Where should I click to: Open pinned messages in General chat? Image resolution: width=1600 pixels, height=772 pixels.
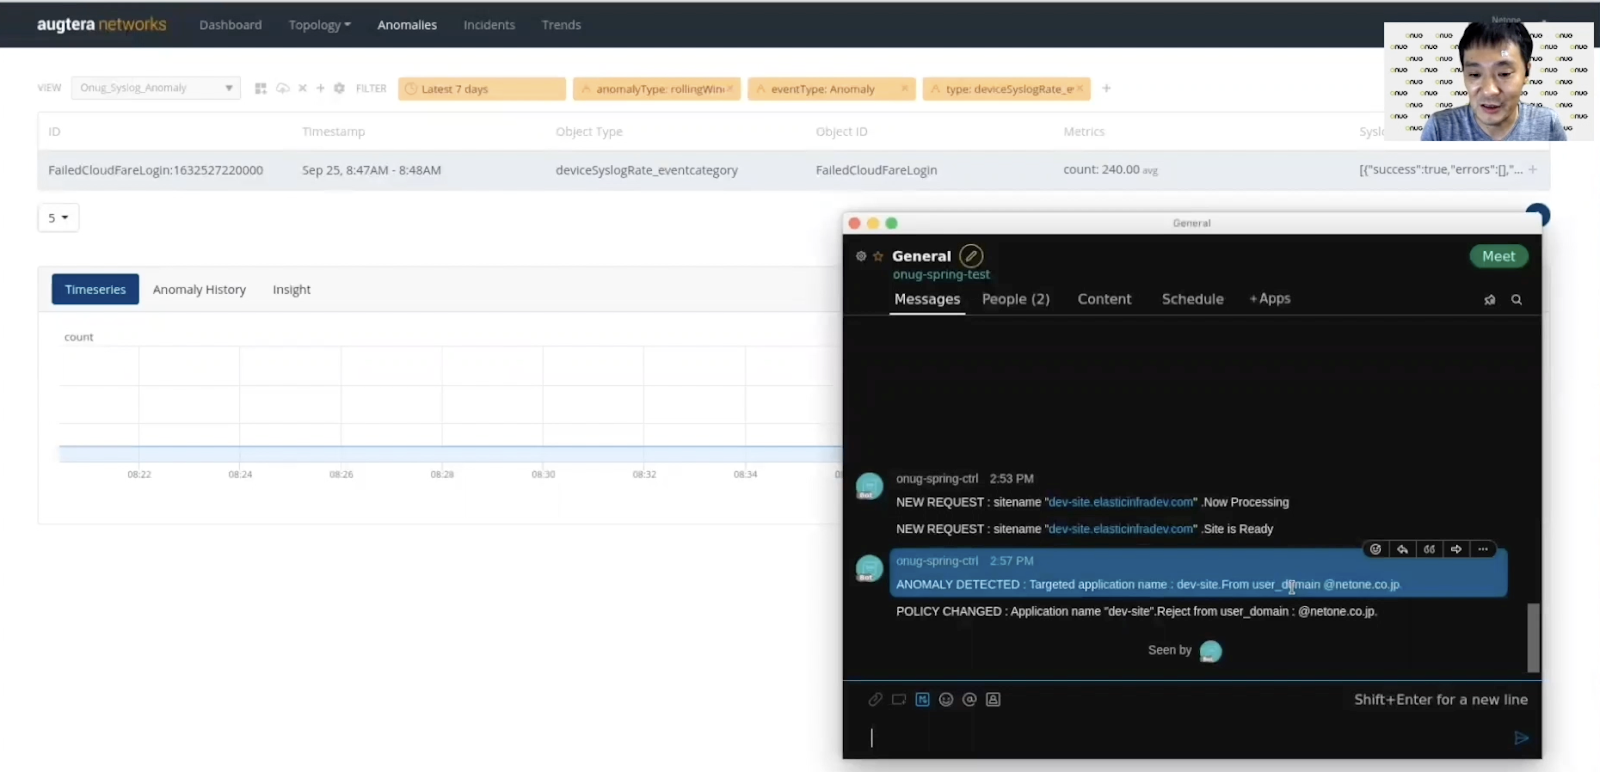[x=1490, y=299]
